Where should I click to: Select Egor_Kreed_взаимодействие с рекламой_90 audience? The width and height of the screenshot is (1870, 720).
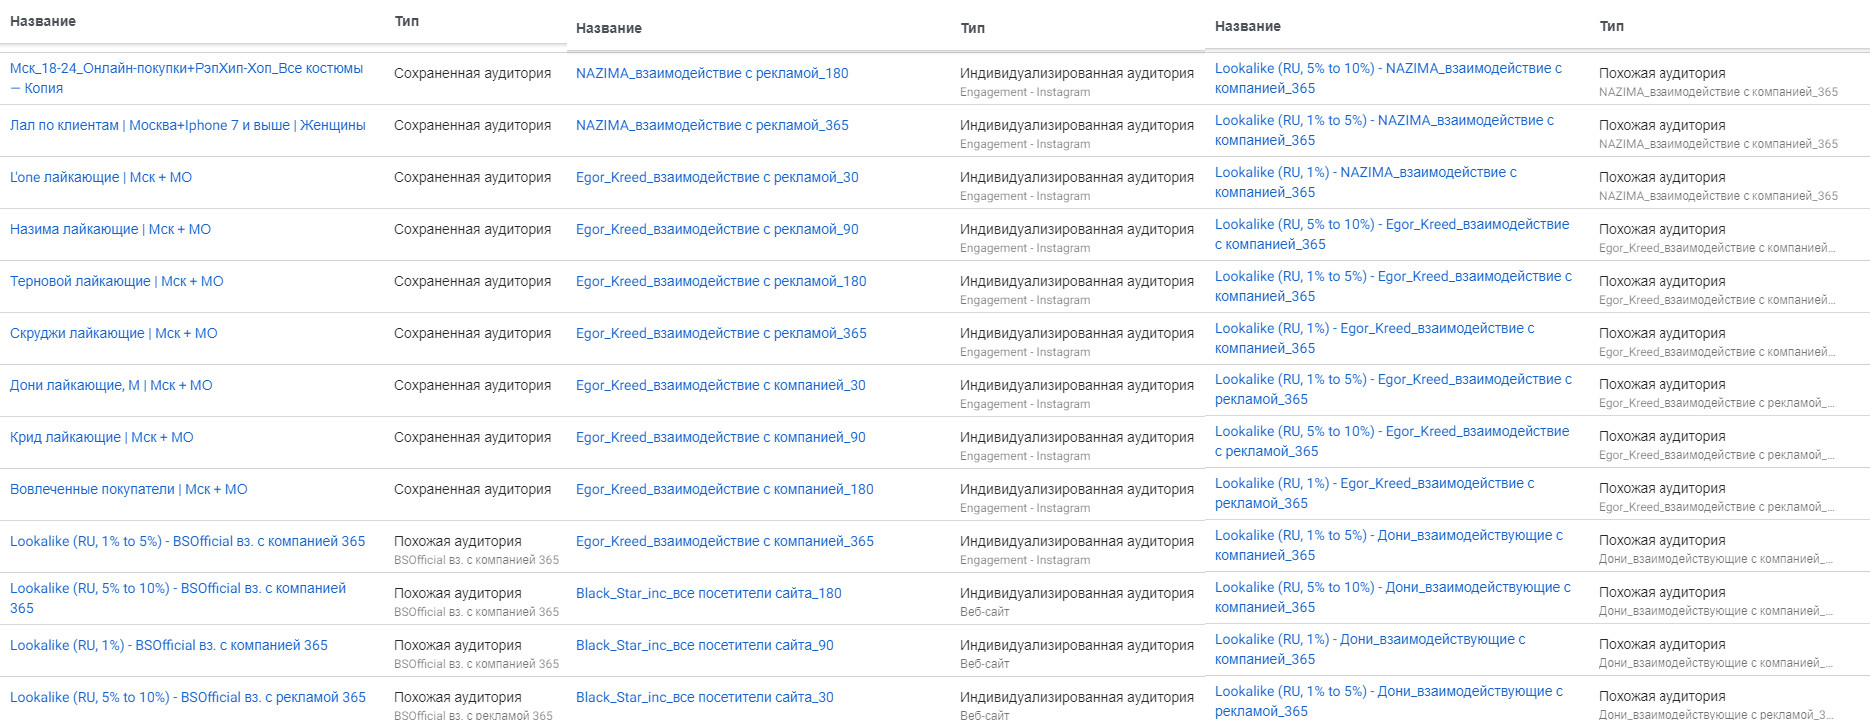click(x=717, y=229)
